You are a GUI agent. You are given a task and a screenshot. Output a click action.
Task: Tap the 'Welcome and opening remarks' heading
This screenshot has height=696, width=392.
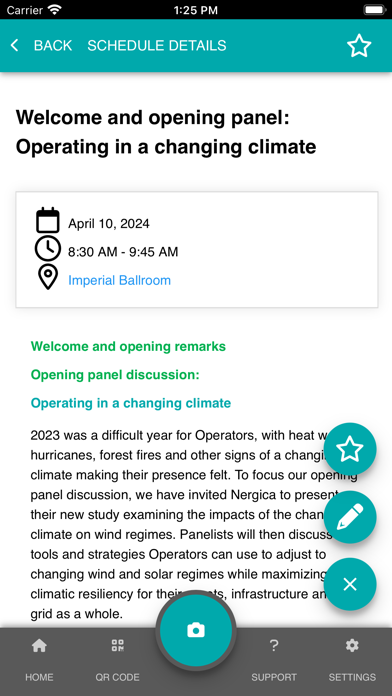(128, 346)
